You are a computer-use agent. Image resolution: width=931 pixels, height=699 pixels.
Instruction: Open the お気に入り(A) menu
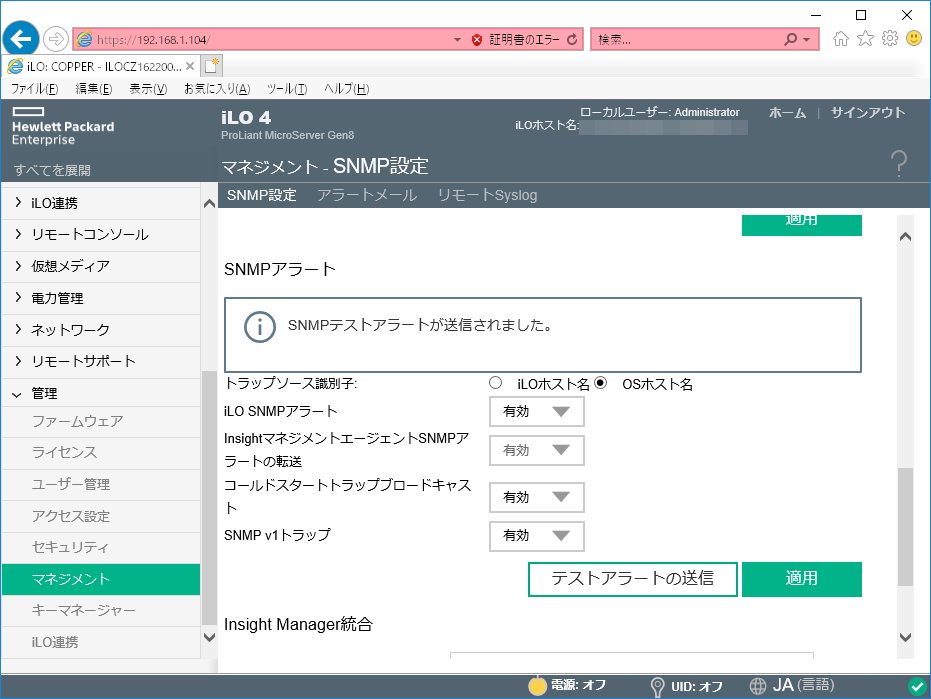click(217, 89)
